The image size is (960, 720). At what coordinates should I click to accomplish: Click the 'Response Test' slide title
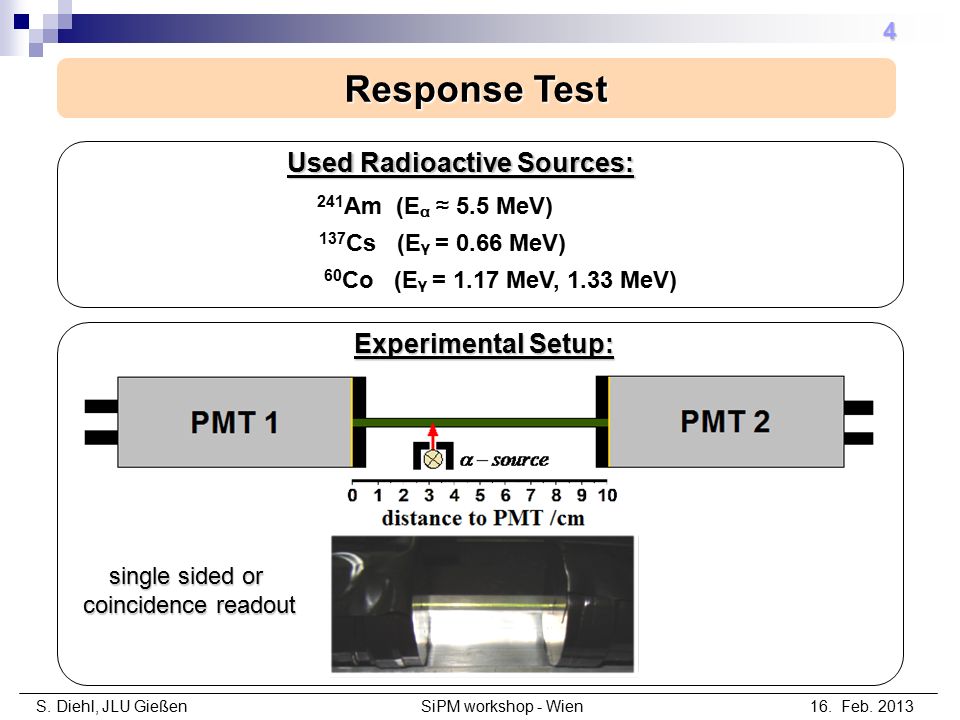coord(476,89)
